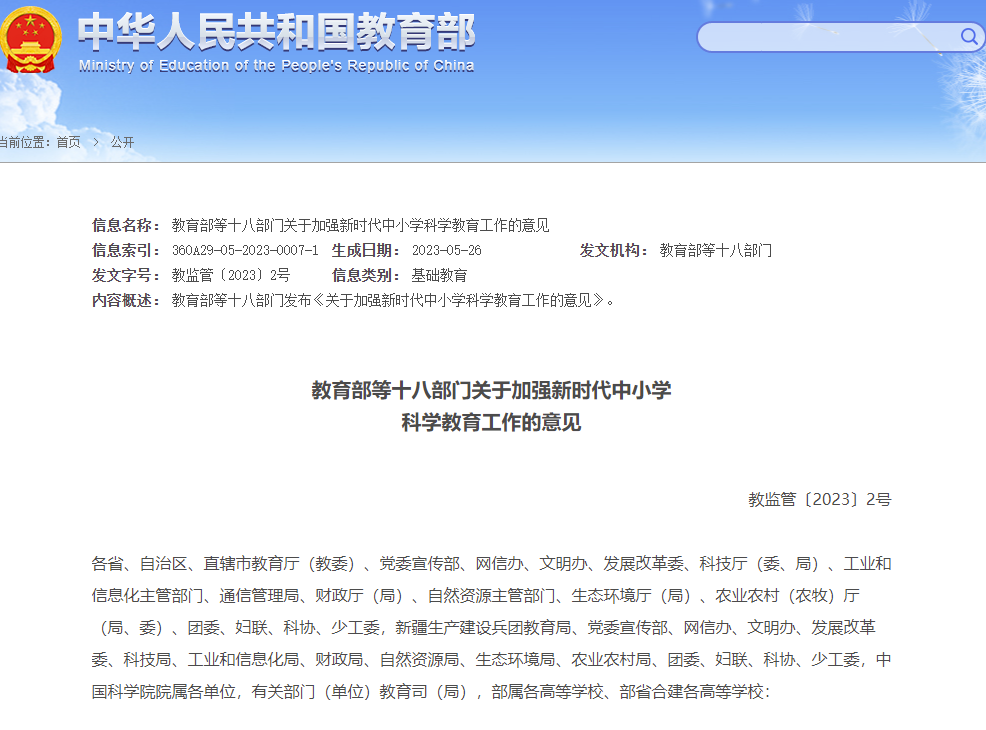Click the paragraph line starting 各省、自治区
This screenshot has width=986, height=730.
click(491, 563)
